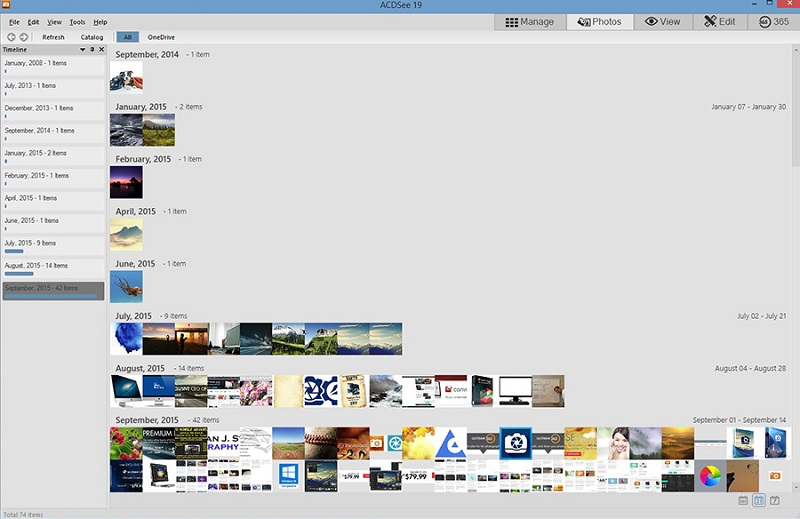
Task: Open the Timeline panel dropdown arrow
Action: click(x=82, y=50)
